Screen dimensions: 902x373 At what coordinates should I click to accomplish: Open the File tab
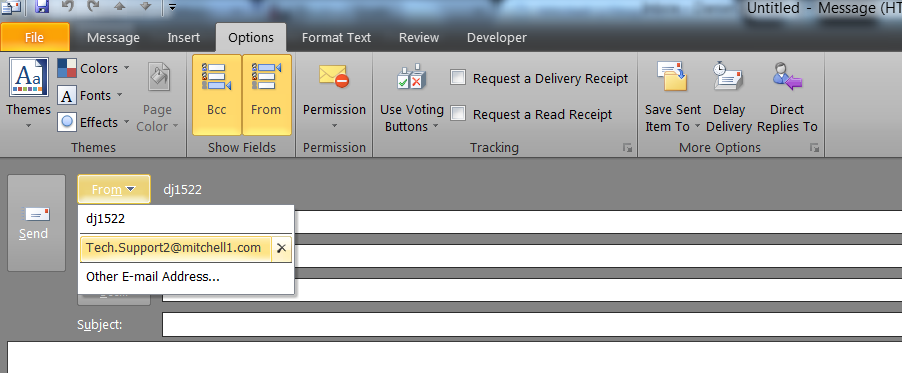pyautogui.click(x=35, y=37)
